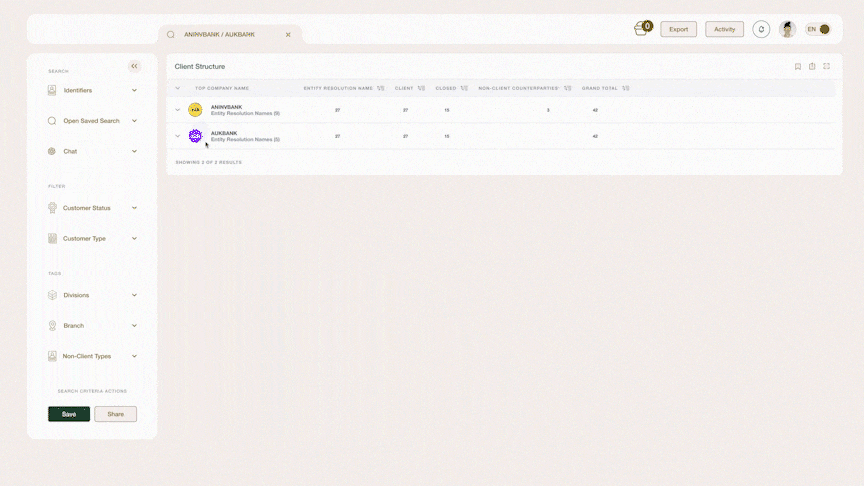Expand the Chat section
The width and height of the screenshot is (864, 486).
(x=134, y=151)
